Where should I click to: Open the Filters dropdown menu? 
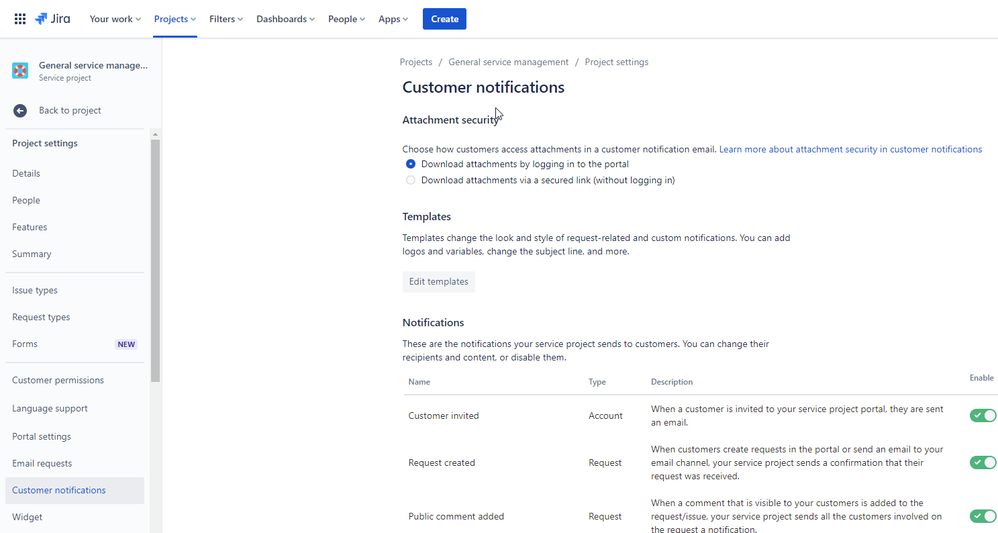point(226,19)
